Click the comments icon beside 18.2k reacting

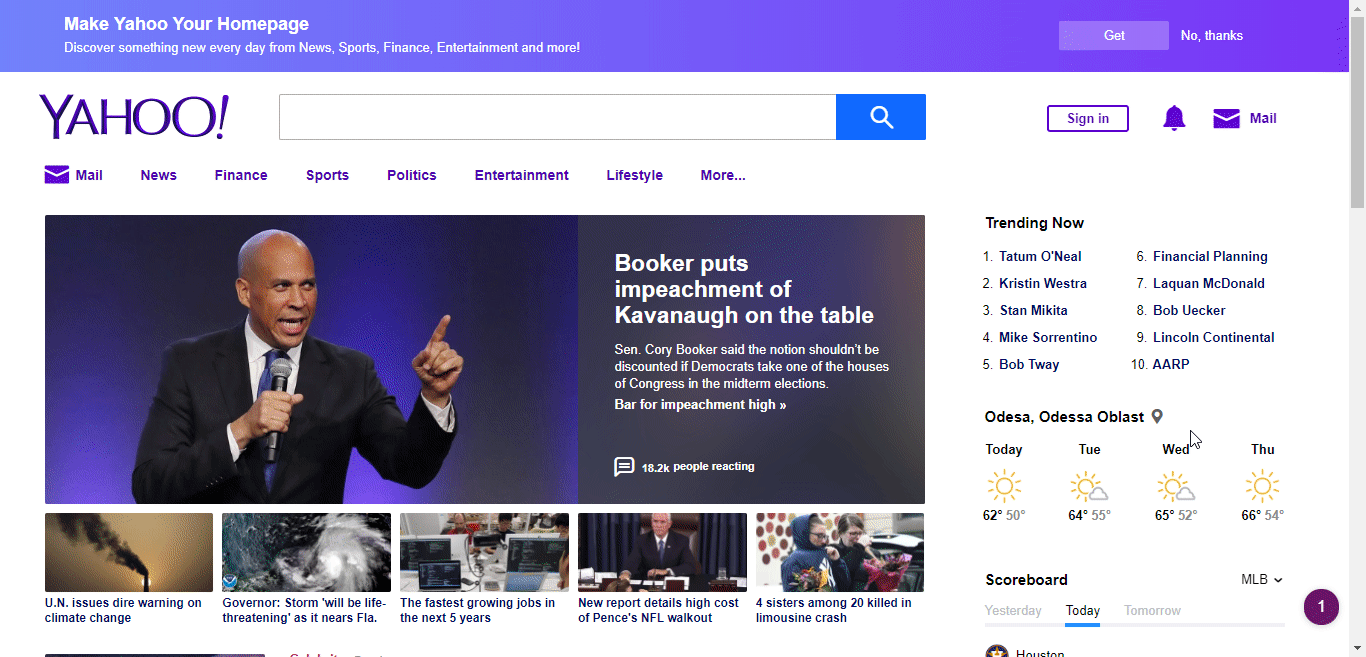click(624, 467)
